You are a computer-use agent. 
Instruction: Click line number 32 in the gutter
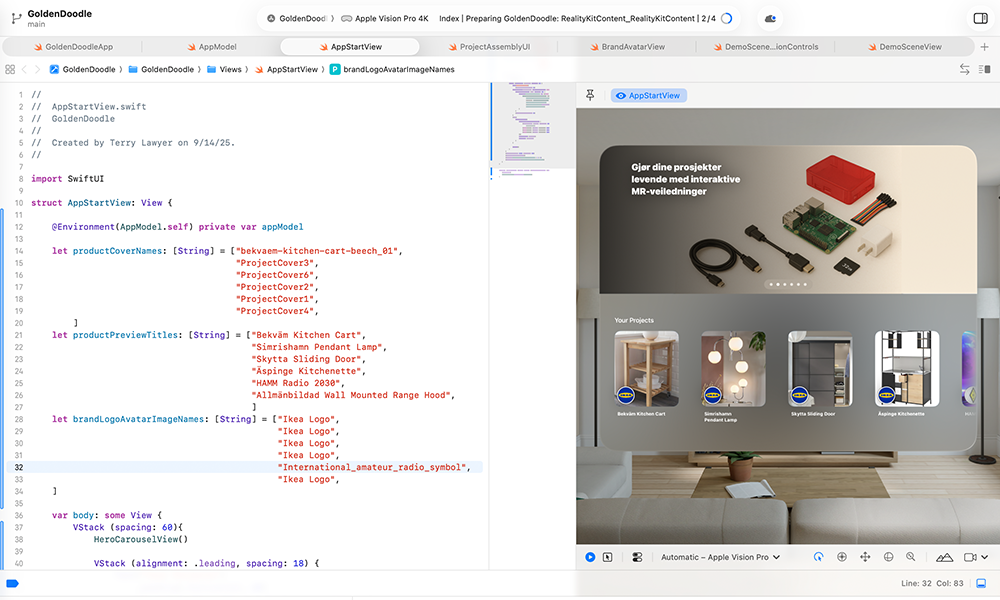point(18,467)
